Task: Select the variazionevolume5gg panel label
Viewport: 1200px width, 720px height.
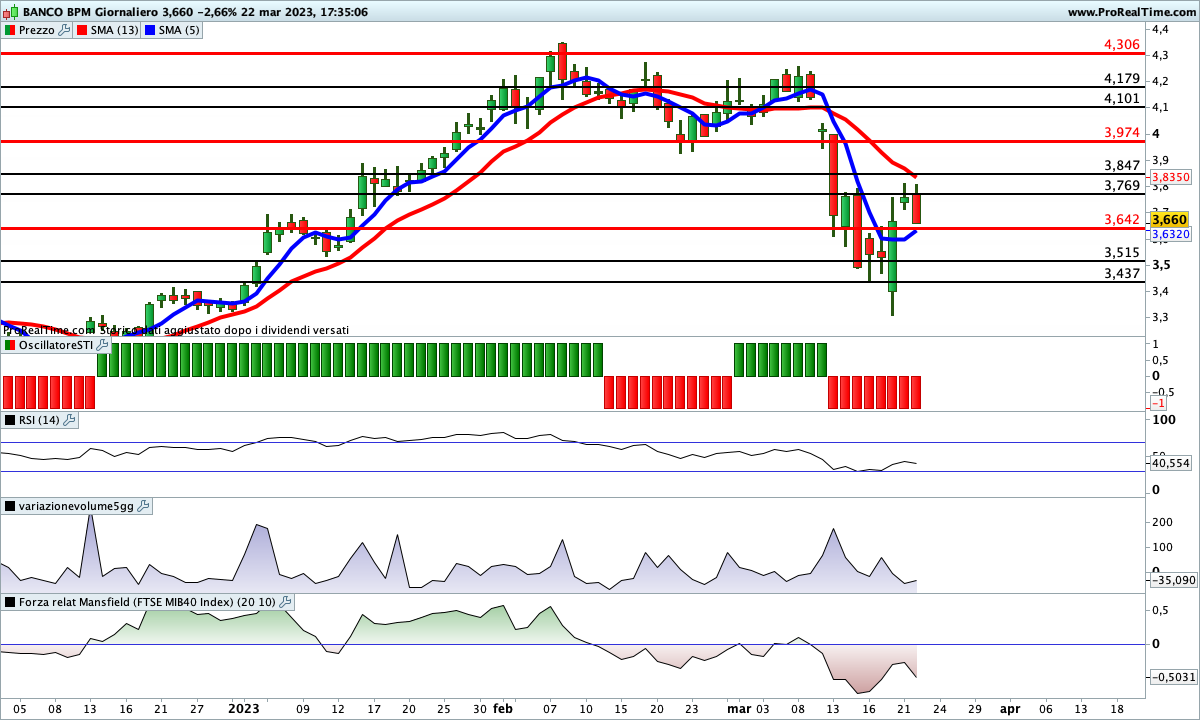Action: pyautogui.click(x=77, y=507)
